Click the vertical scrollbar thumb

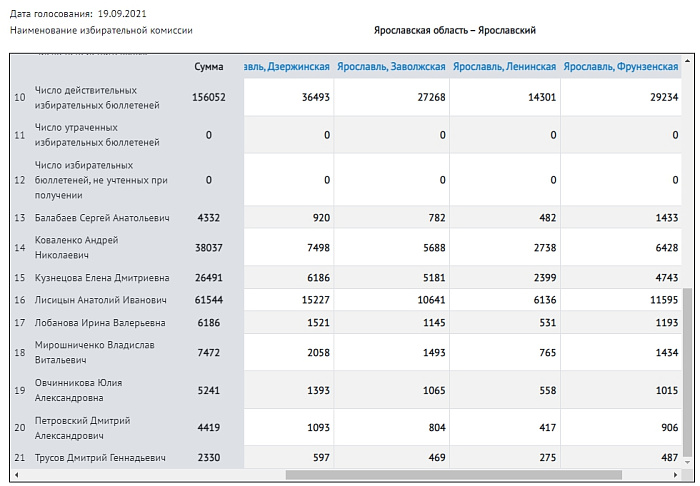point(687,370)
